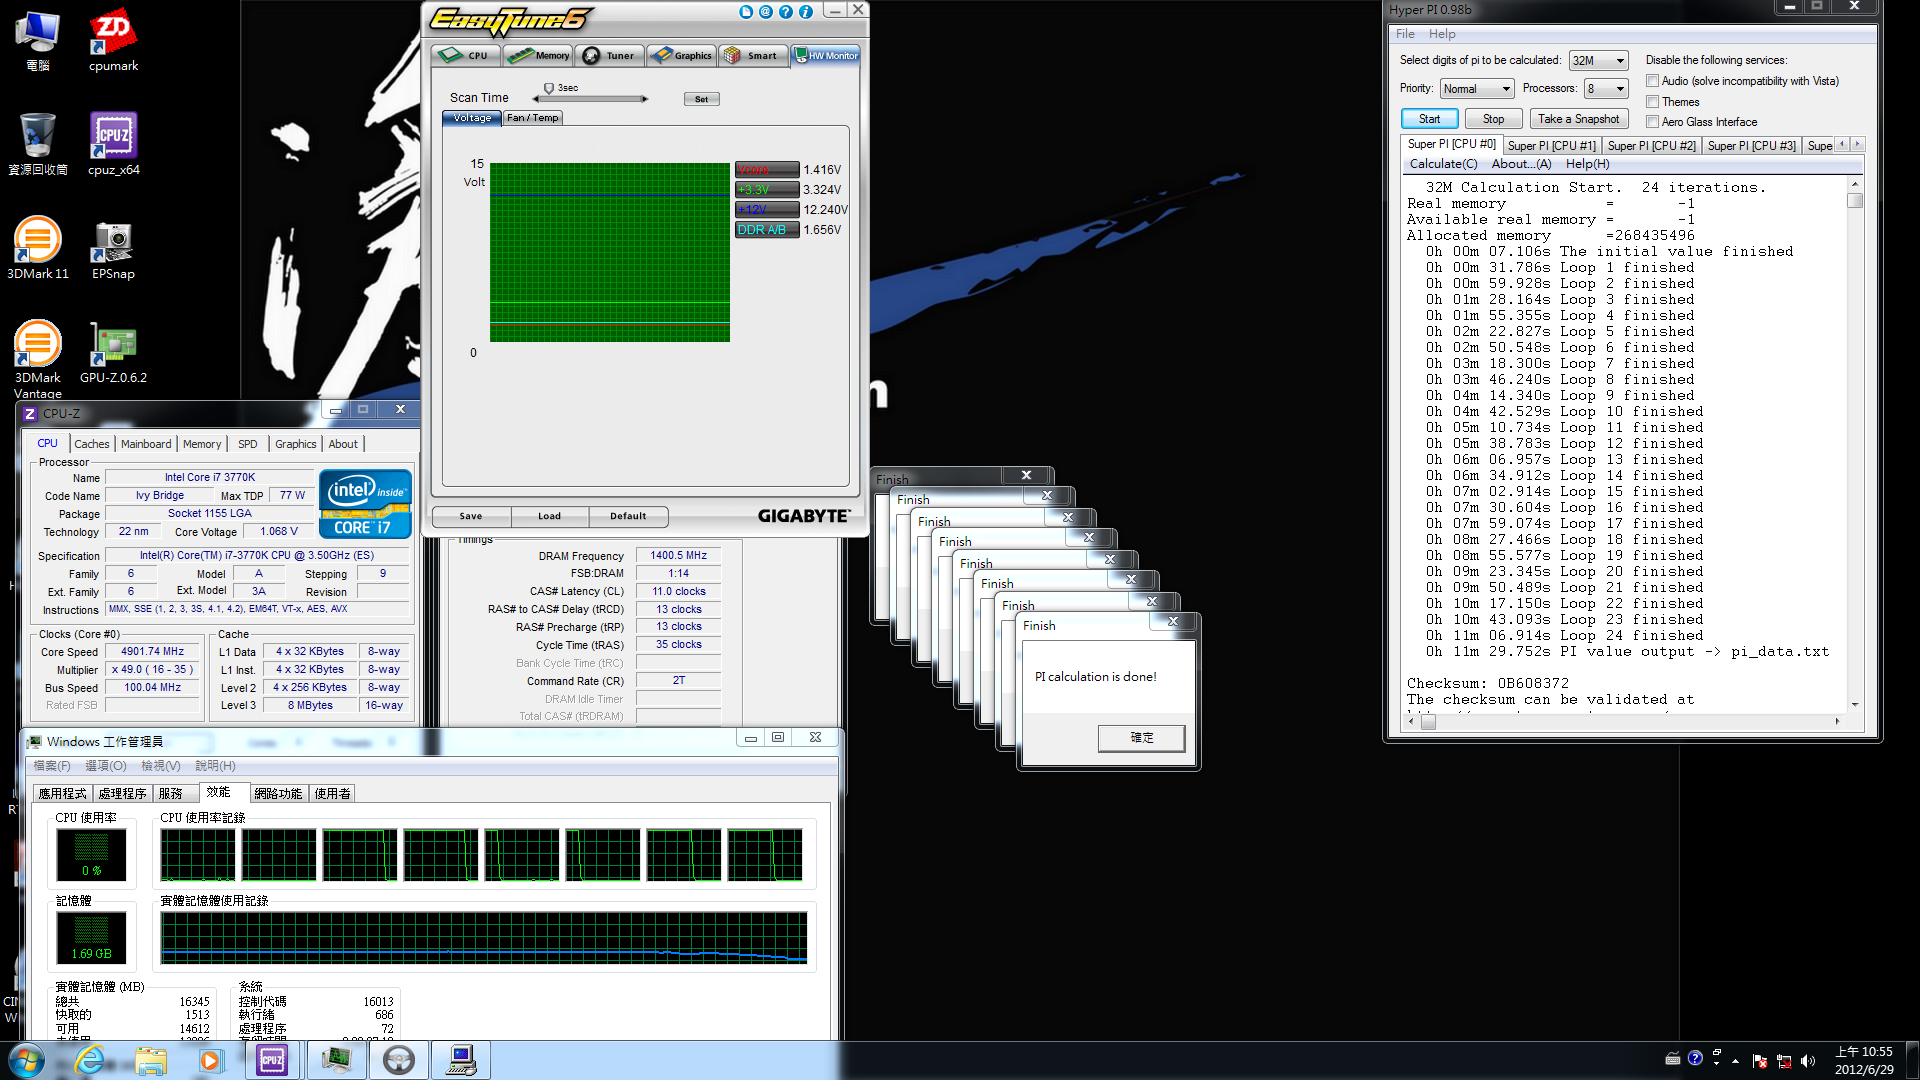1920x1080 pixels.
Task: Open the Mainboard tab in CPU-Z
Action: pos(146,444)
